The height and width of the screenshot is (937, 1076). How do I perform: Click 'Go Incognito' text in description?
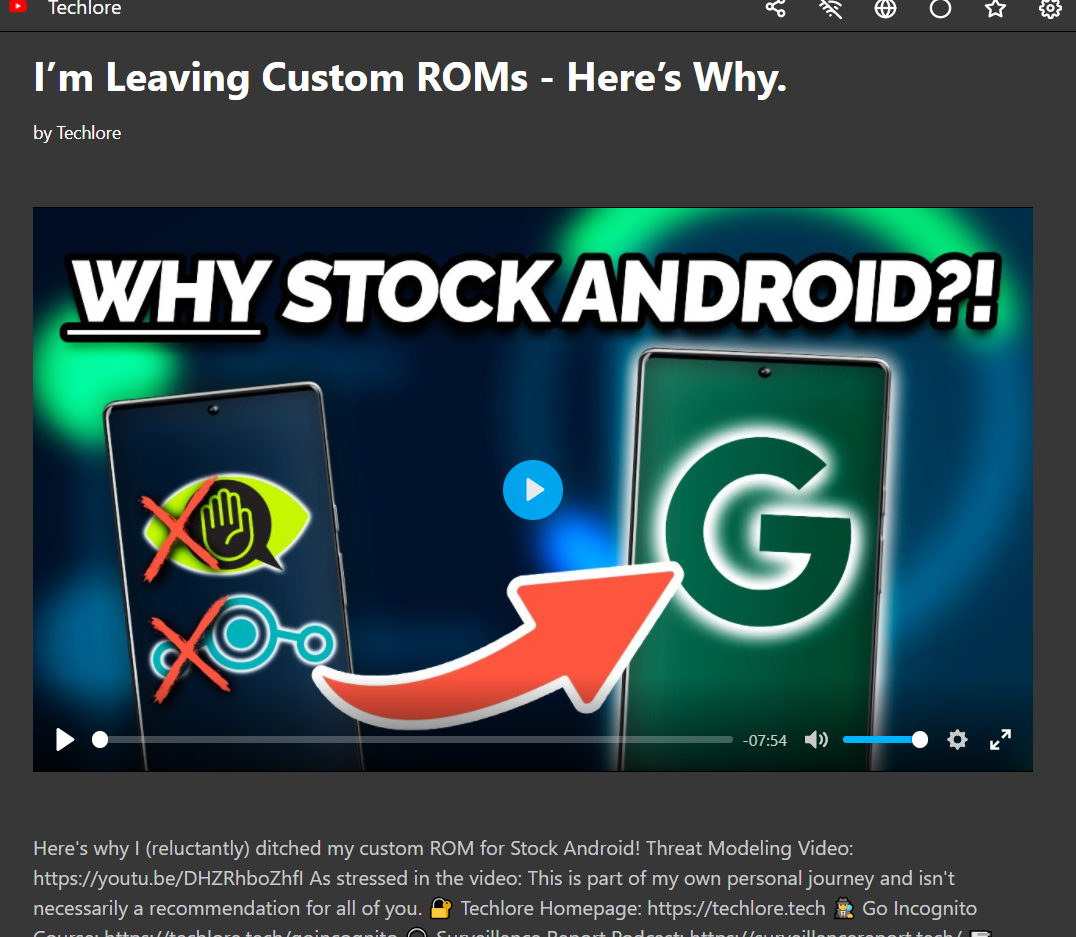coord(920,909)
